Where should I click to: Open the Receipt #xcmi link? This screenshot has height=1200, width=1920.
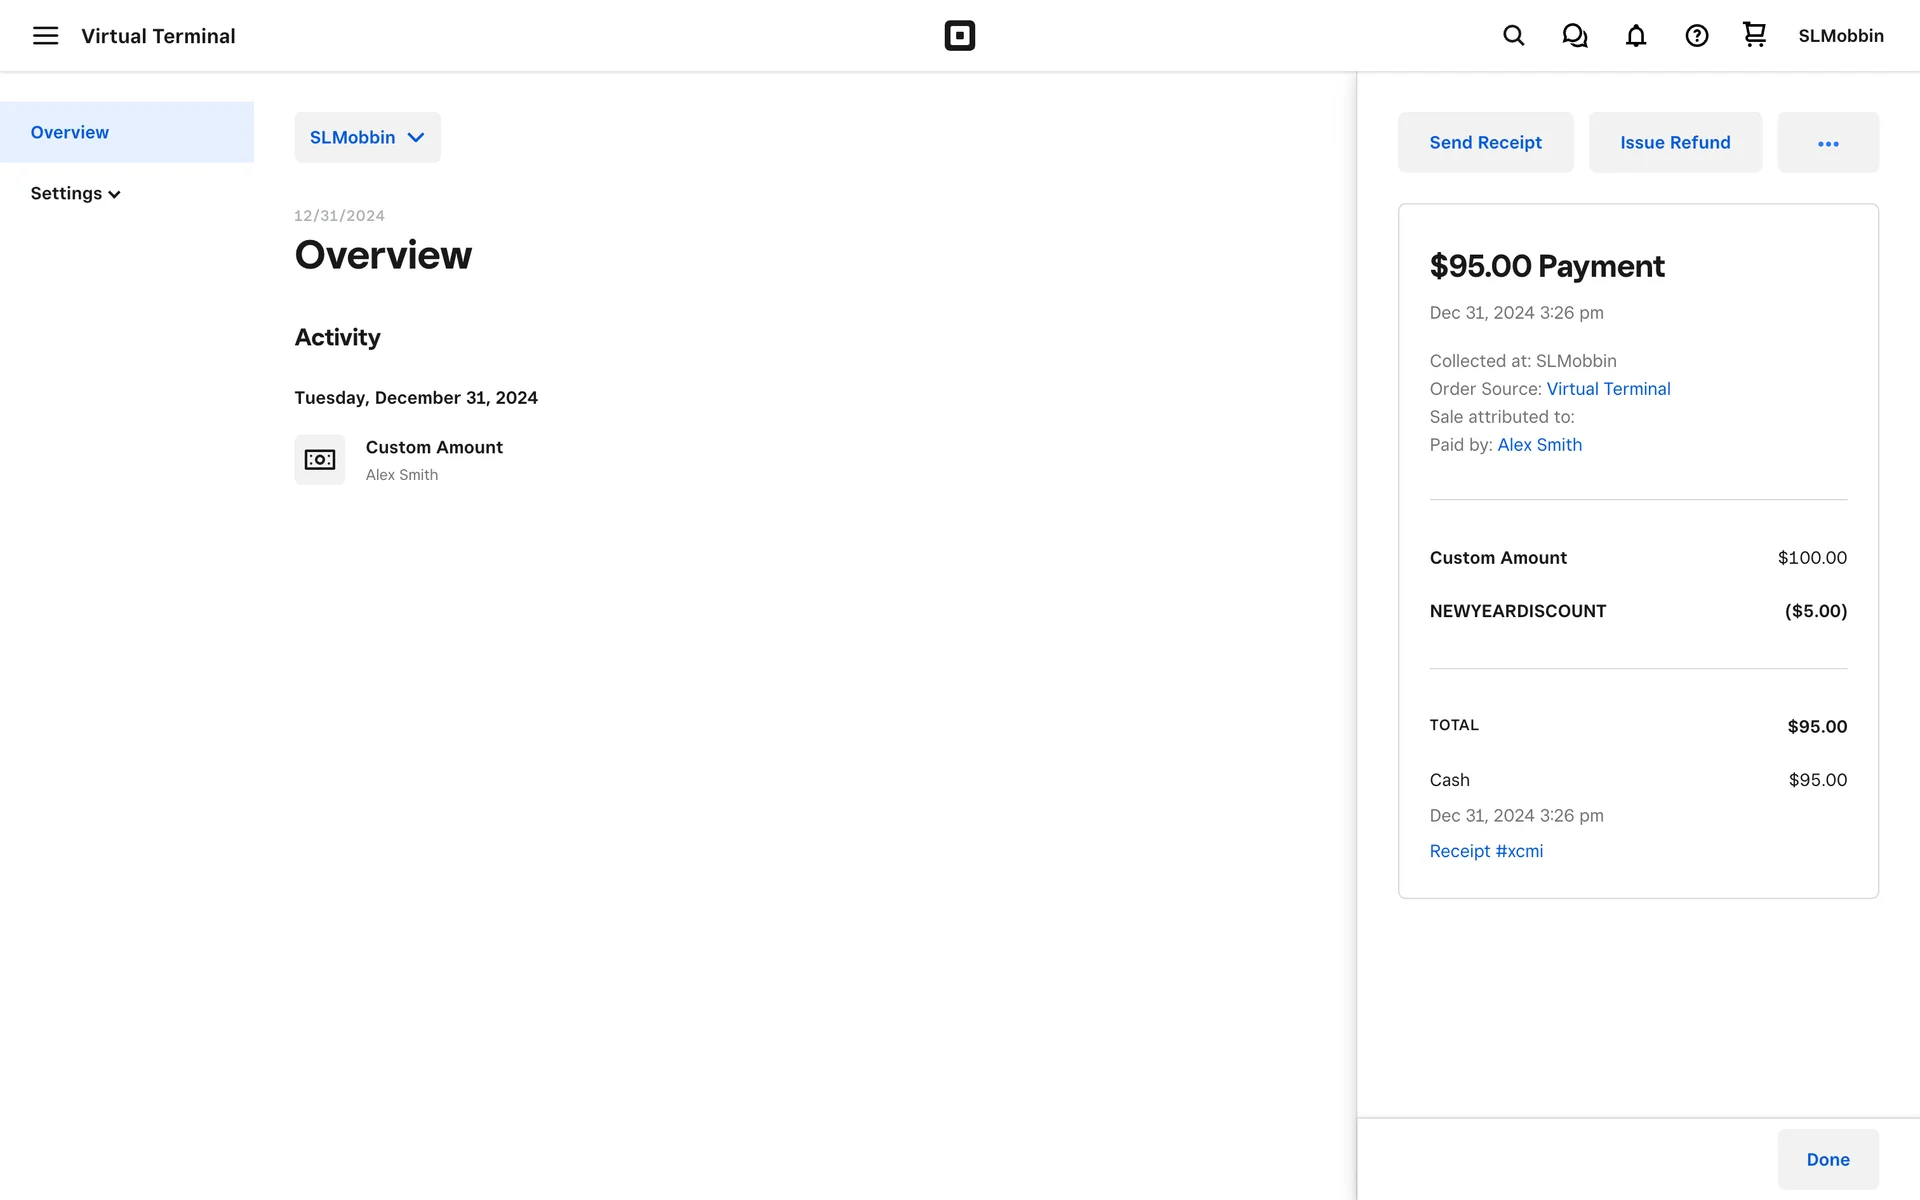click(x=1486, y=851)
